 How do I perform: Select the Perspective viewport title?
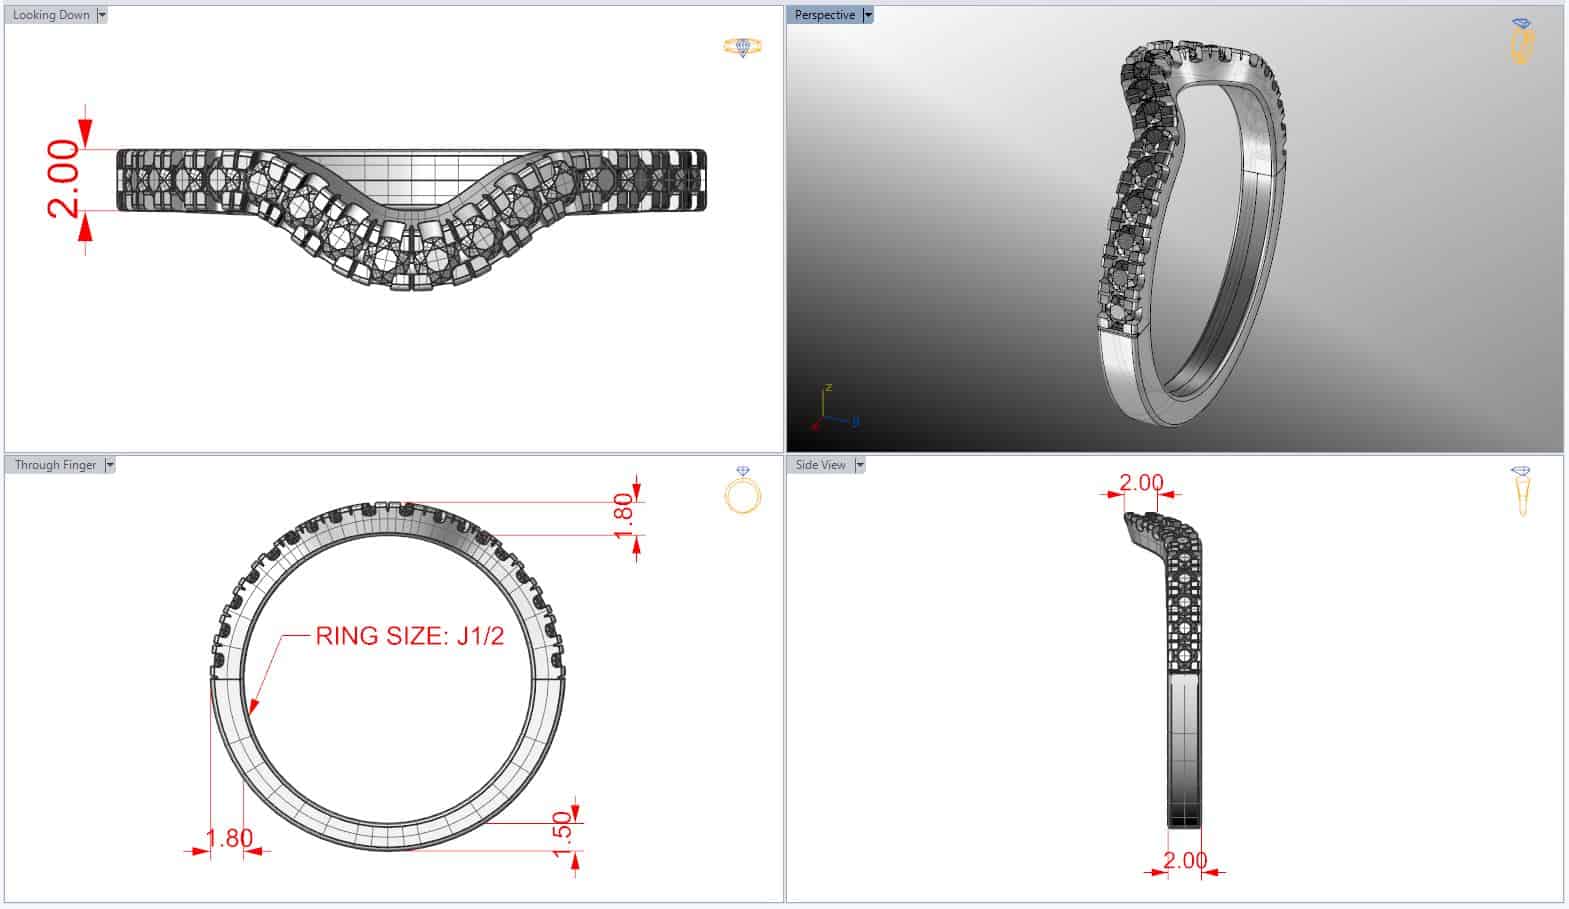[x=825, y=15]
